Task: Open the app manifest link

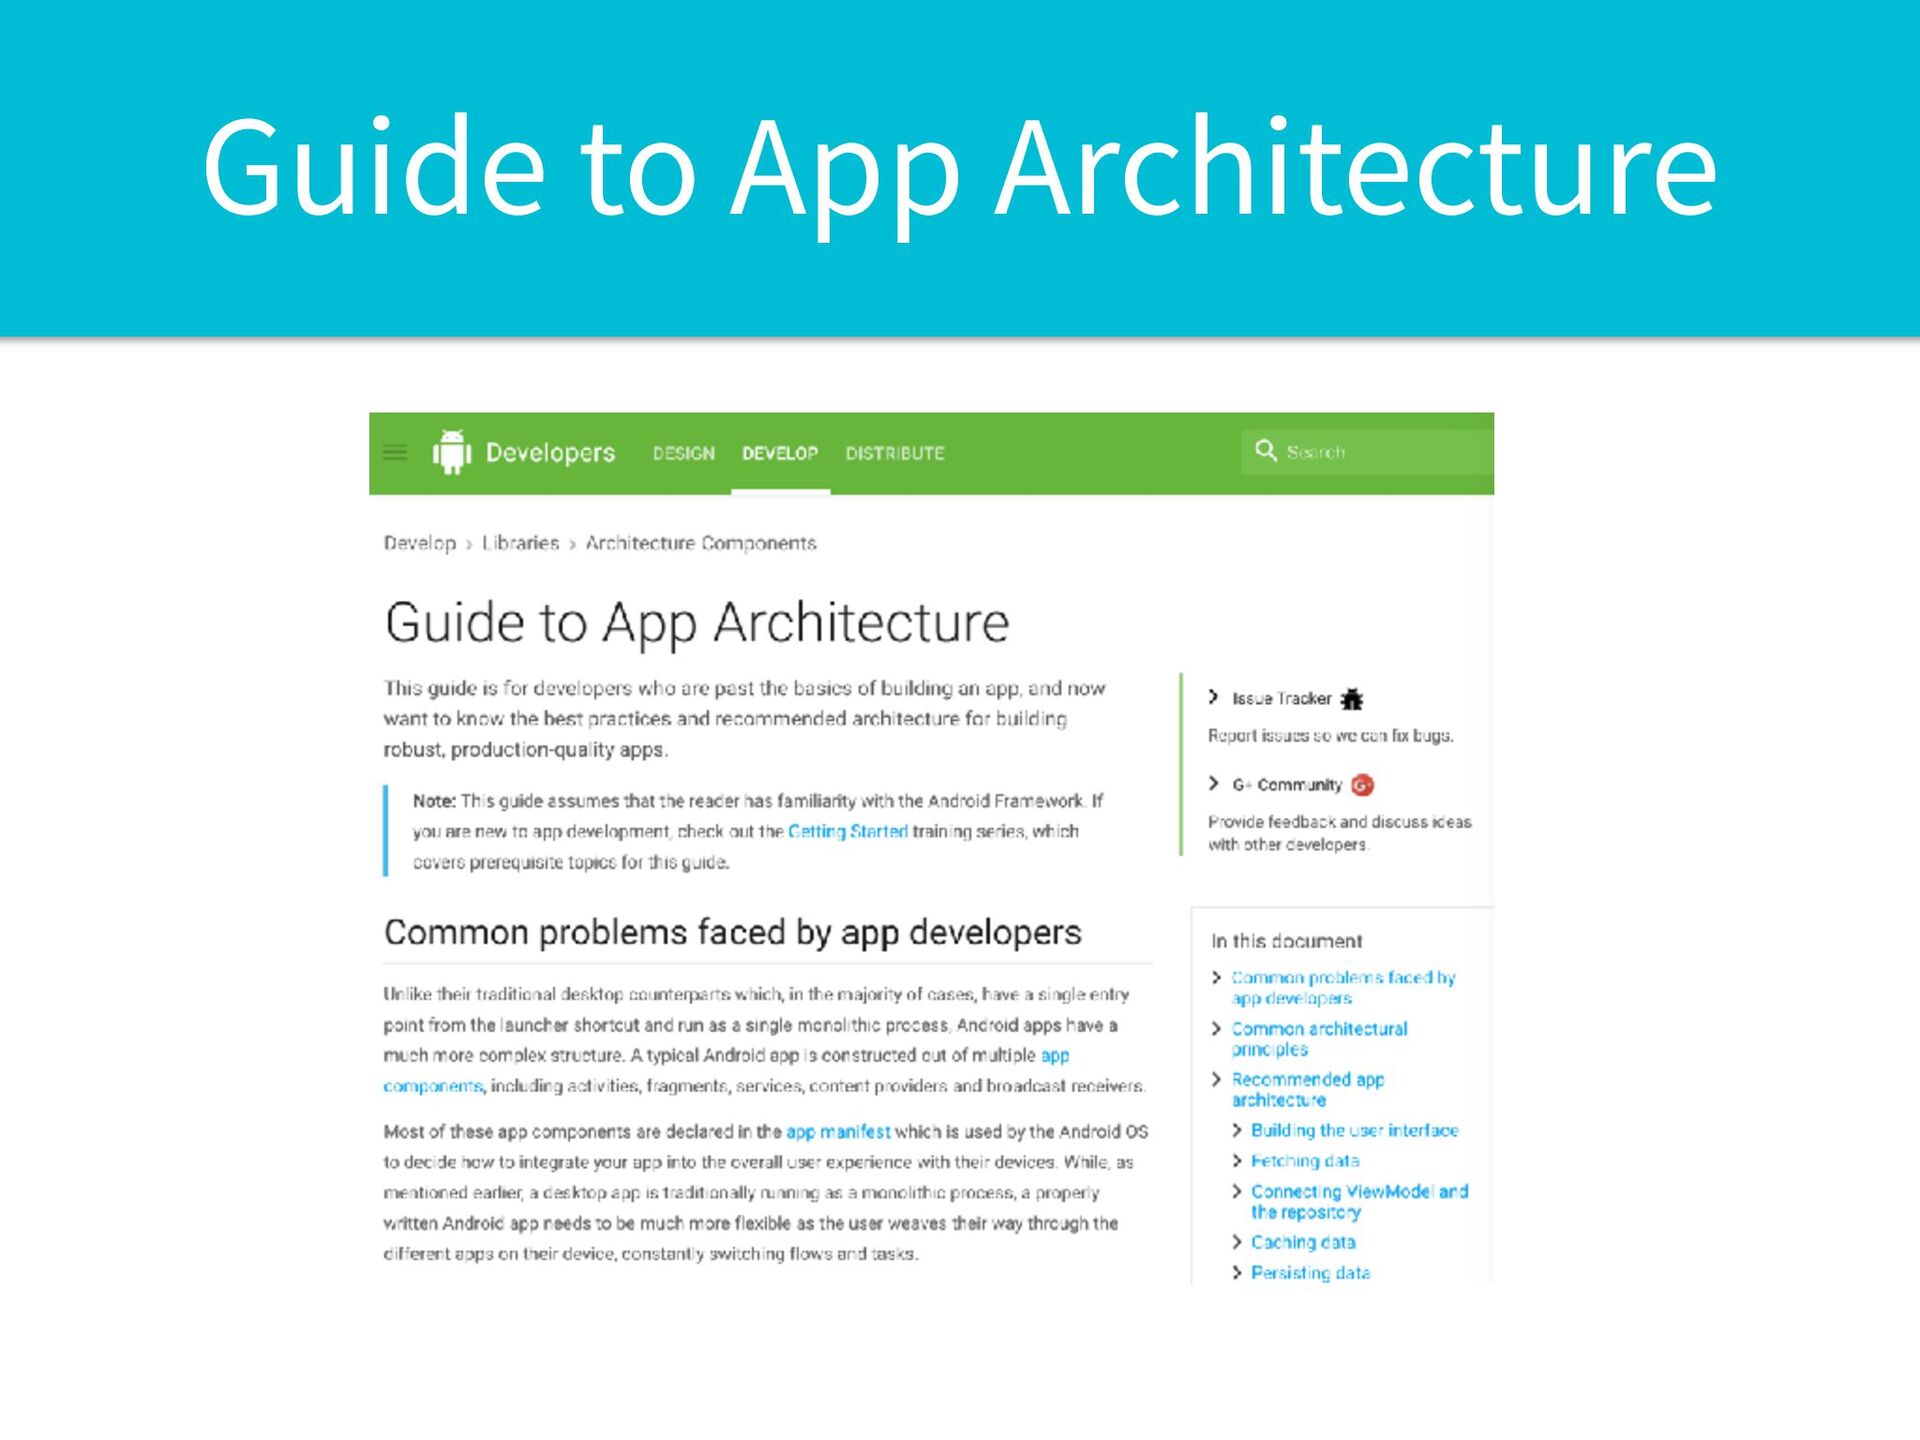Action: (x=837, y=1132)
